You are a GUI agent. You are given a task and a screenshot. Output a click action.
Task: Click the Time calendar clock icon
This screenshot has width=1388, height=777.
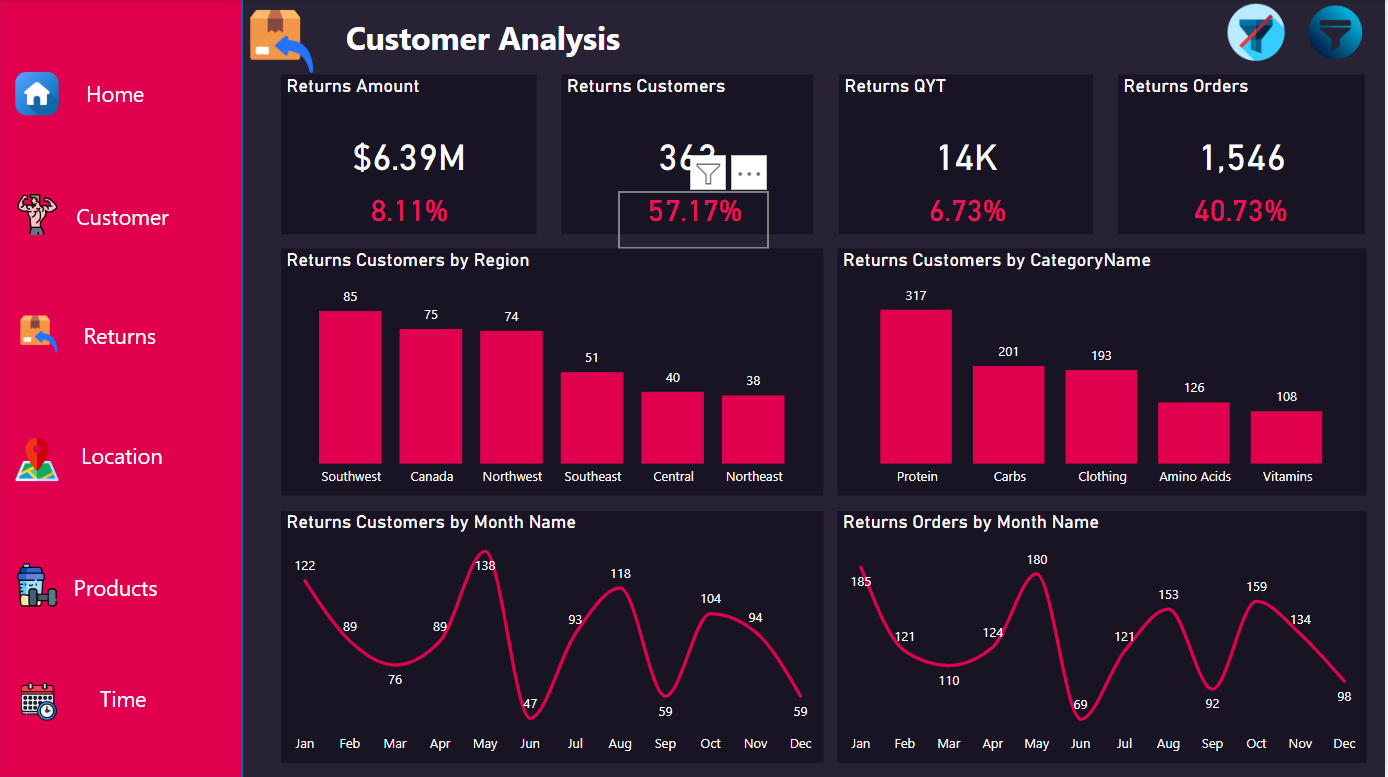[39, 700]
